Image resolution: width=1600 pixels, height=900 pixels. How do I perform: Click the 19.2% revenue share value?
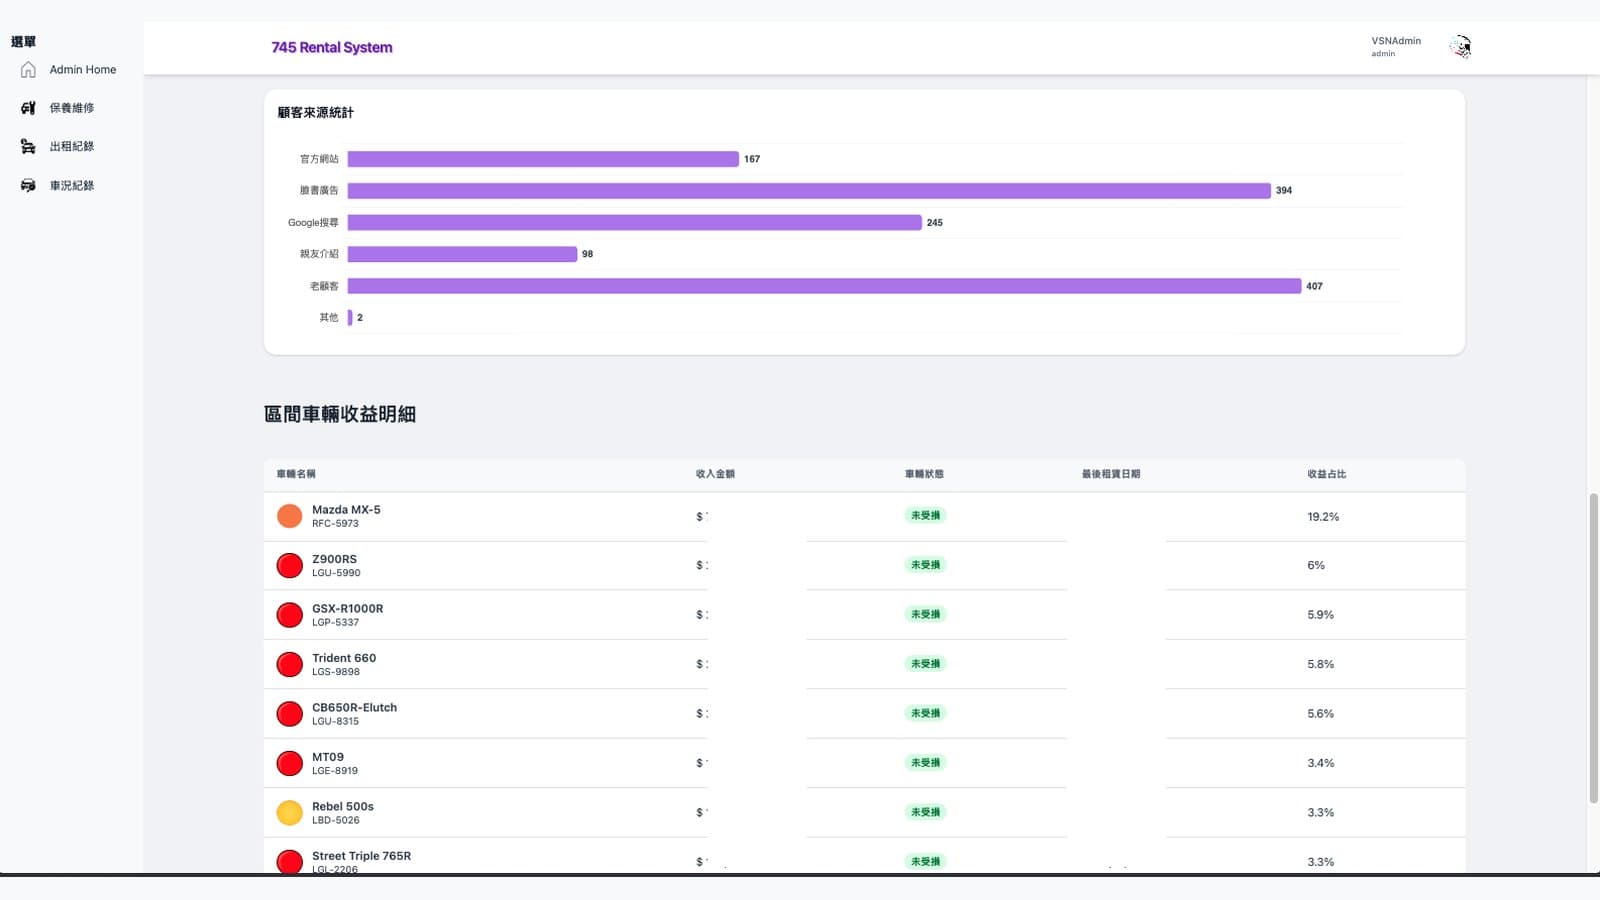coord(1323,517)
